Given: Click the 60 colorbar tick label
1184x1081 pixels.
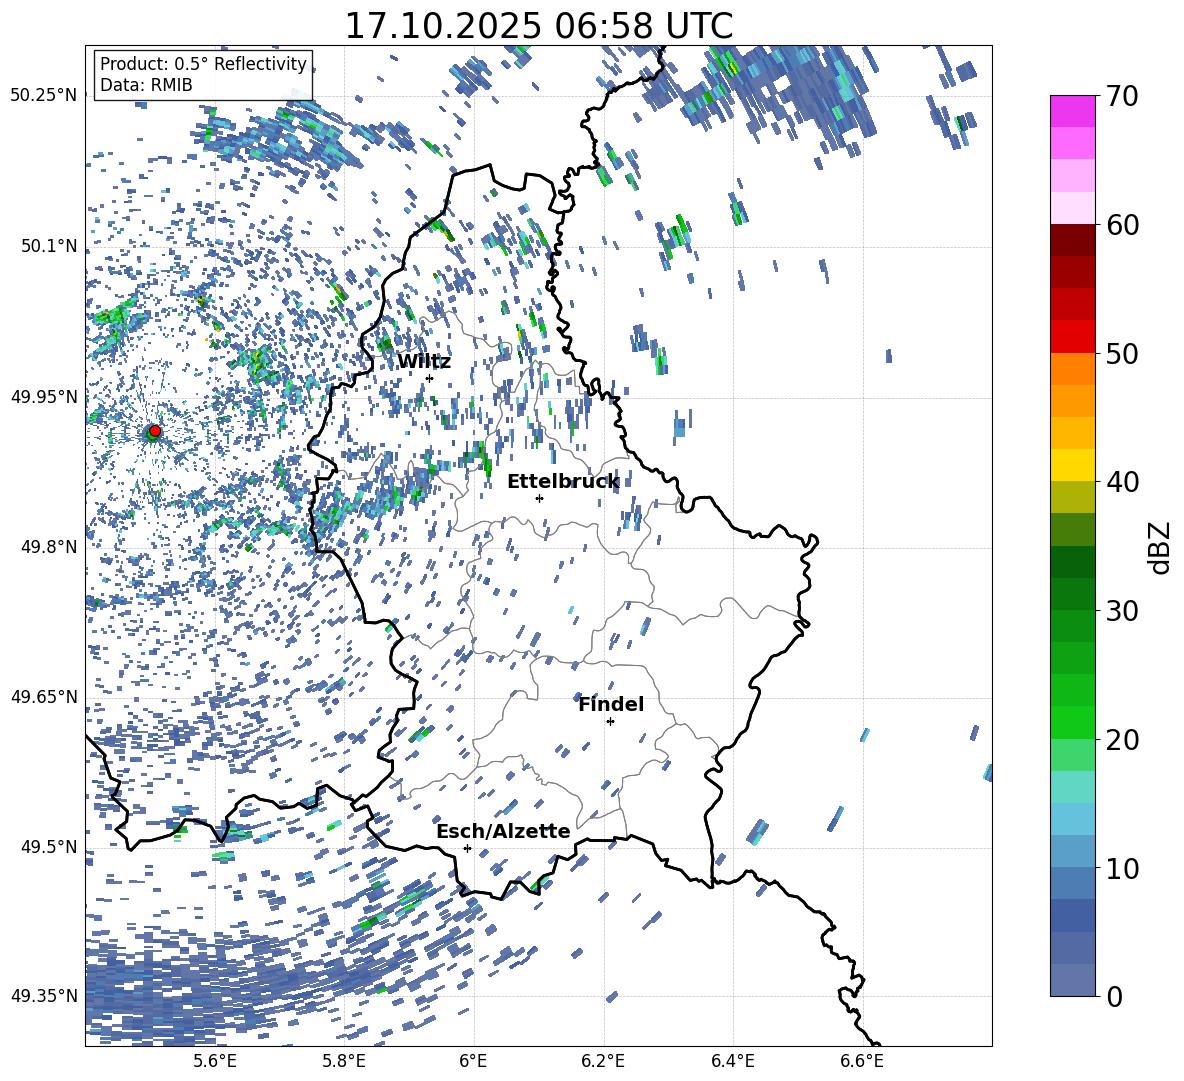Looking at the screenshot, I should tap(1123, 225).
